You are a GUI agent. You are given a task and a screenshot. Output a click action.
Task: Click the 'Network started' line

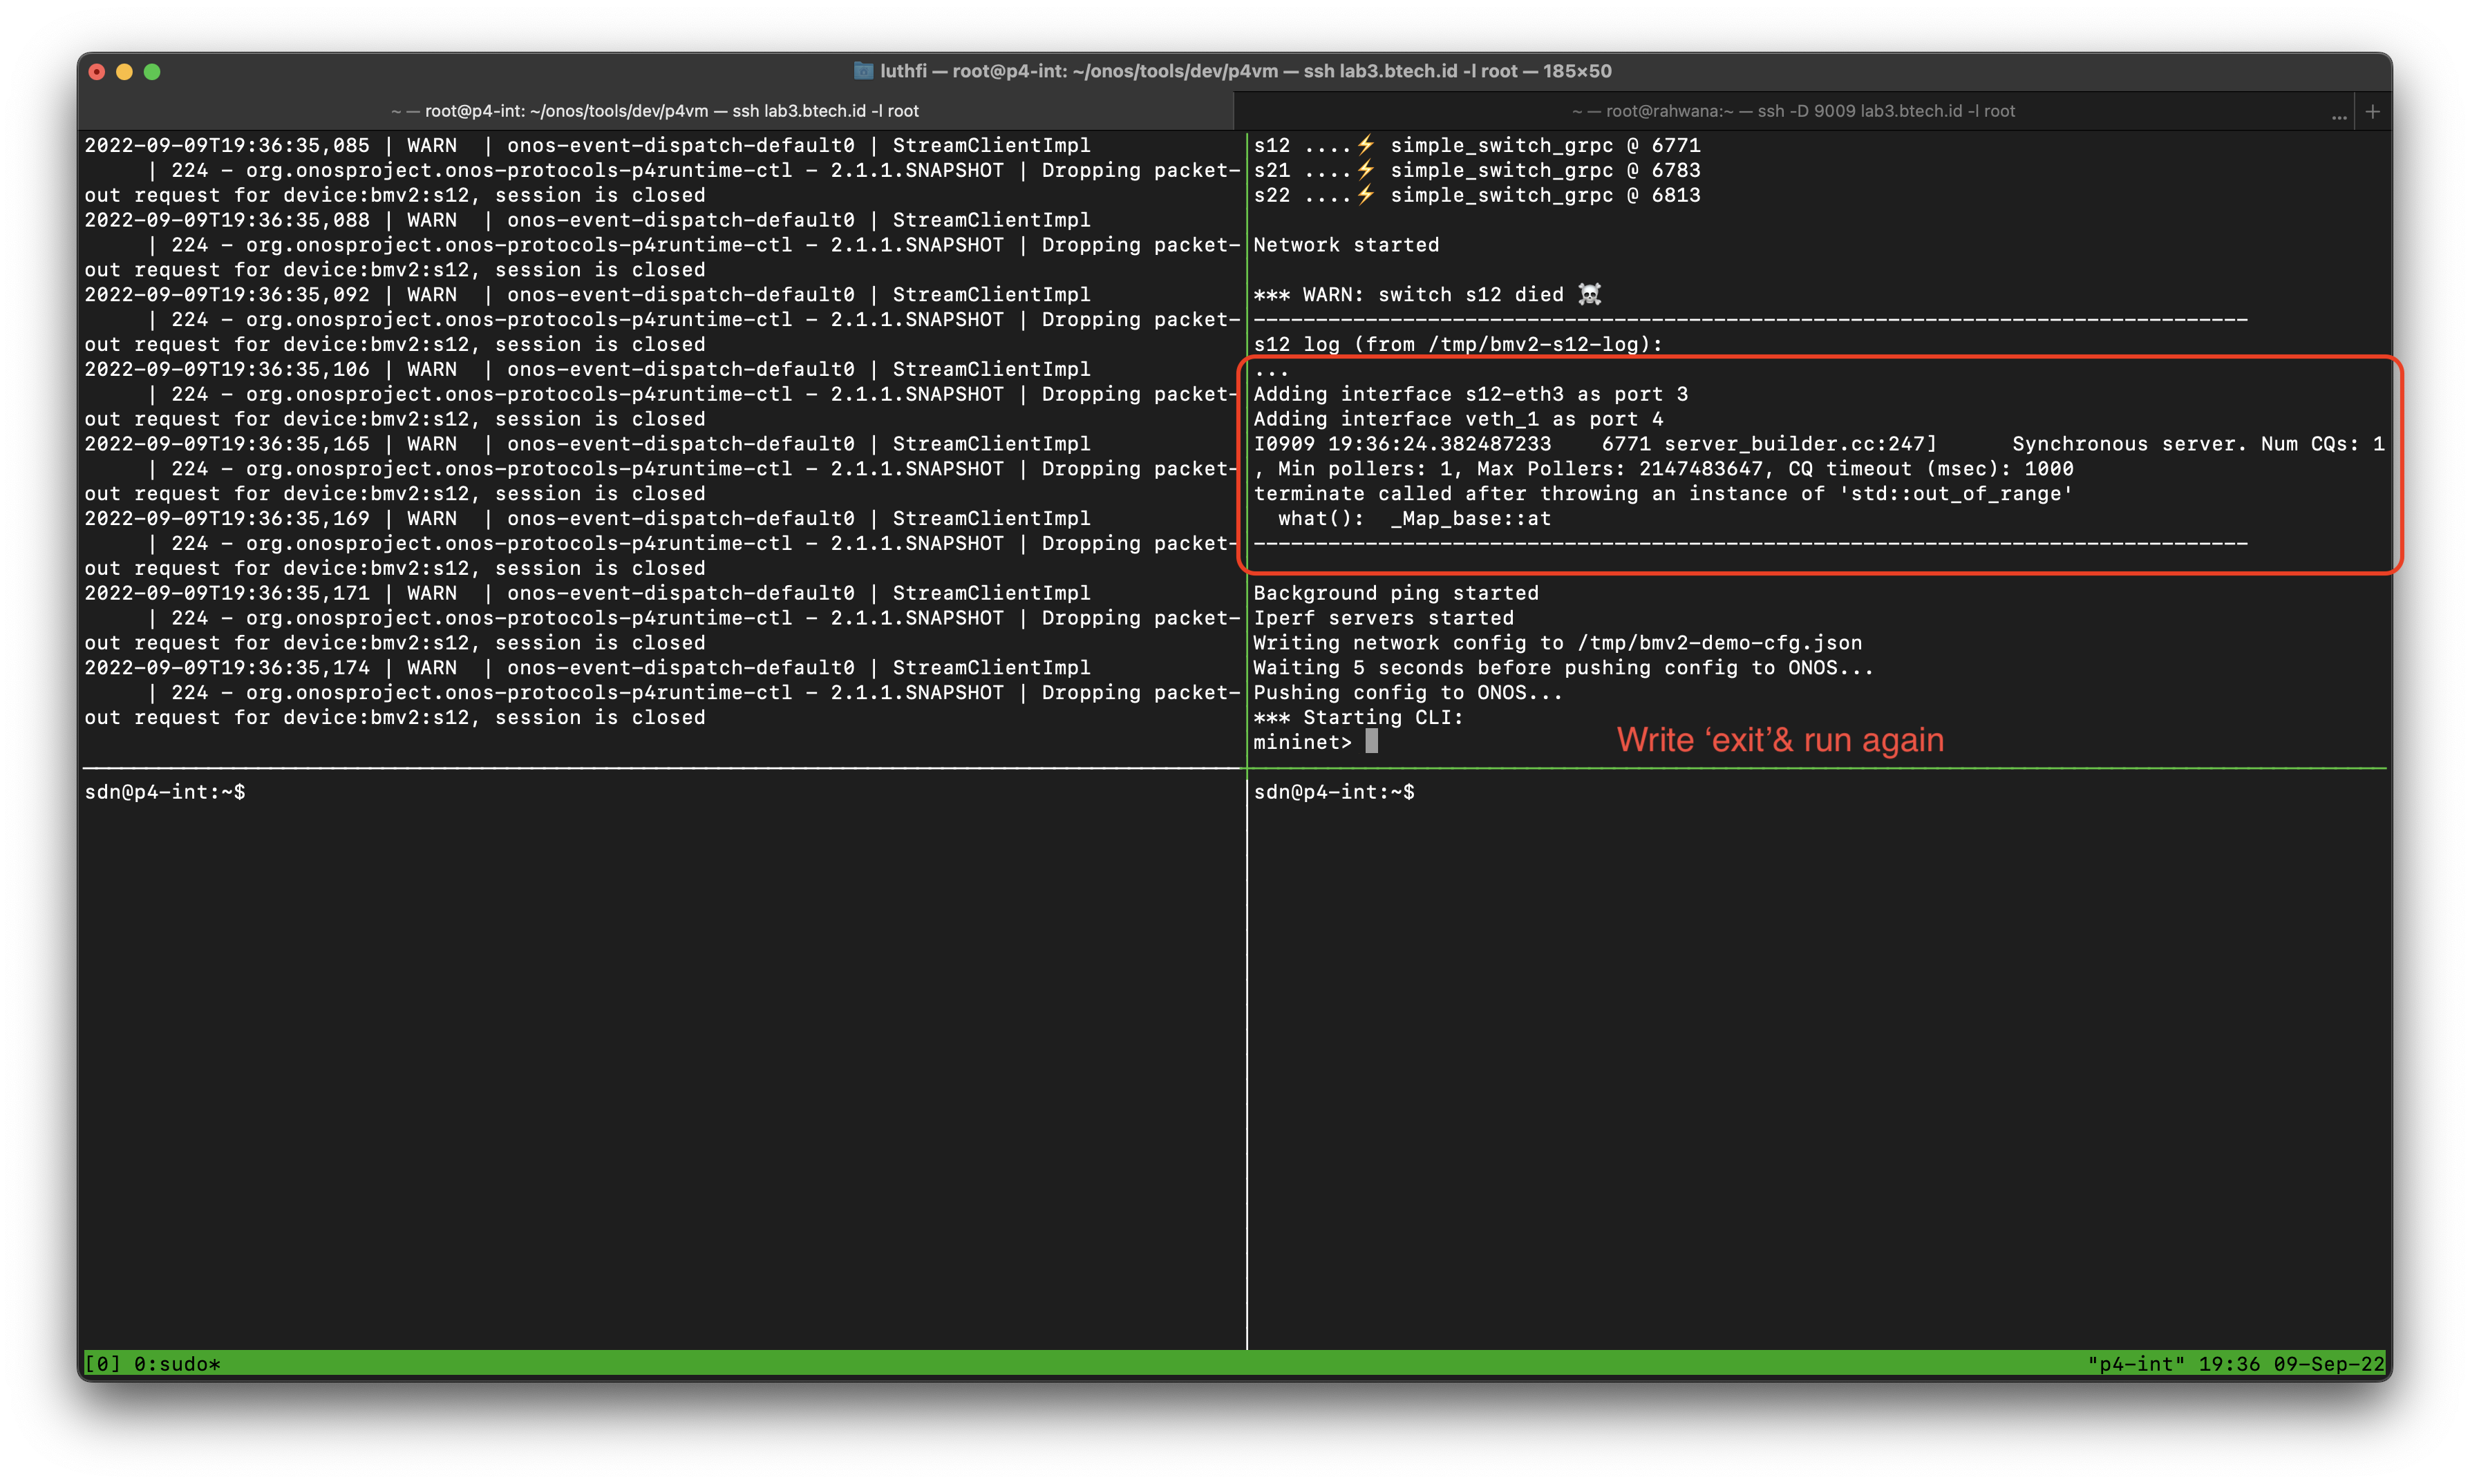click(x=1346, y=245)
